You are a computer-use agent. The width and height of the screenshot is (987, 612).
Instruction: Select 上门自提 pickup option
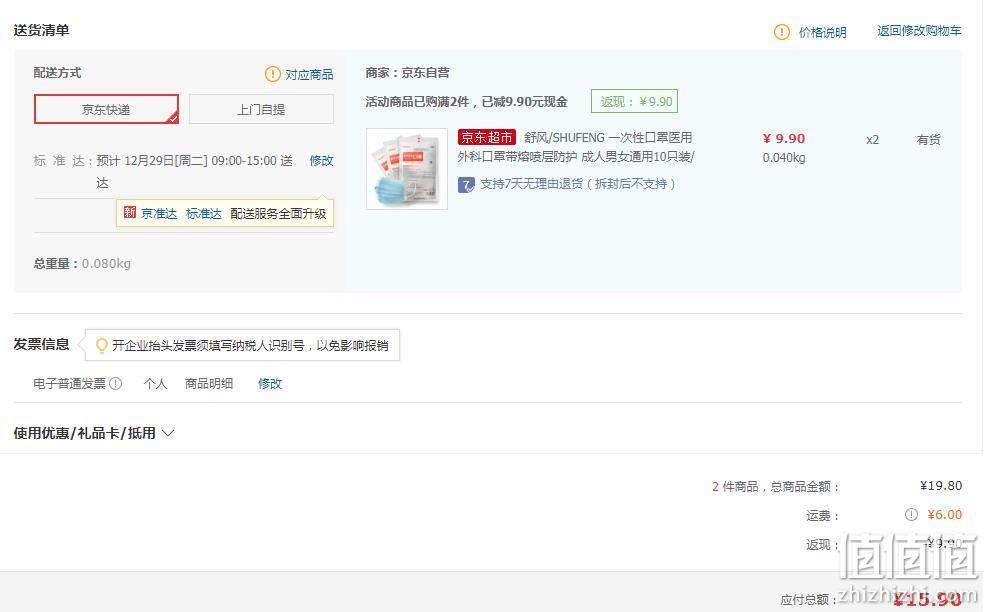[x=261, y=110]
